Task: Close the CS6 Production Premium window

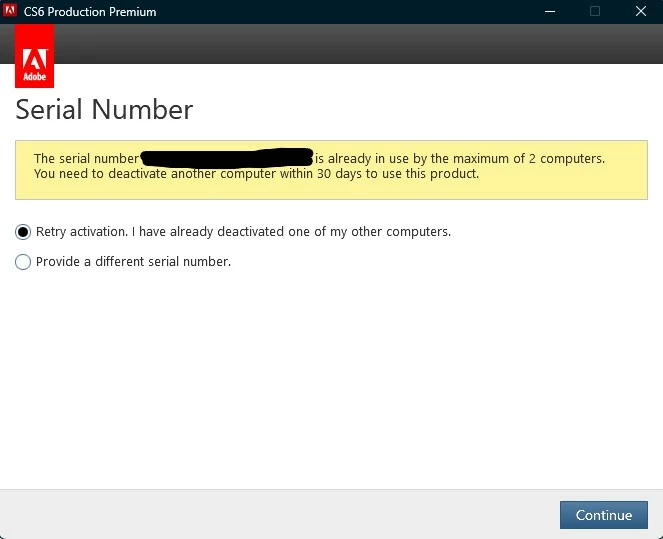Action: 641,11
